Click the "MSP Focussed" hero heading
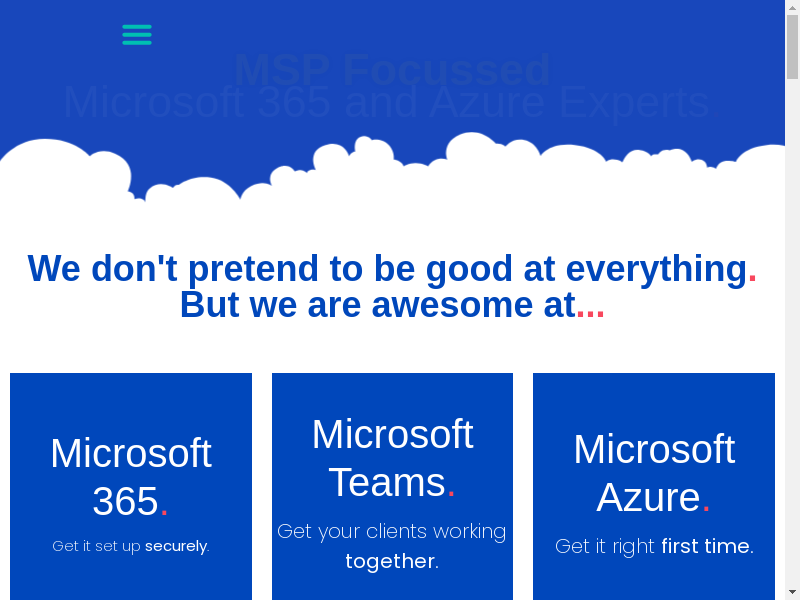The image size is (800, 600). click(x=392, y=70)
